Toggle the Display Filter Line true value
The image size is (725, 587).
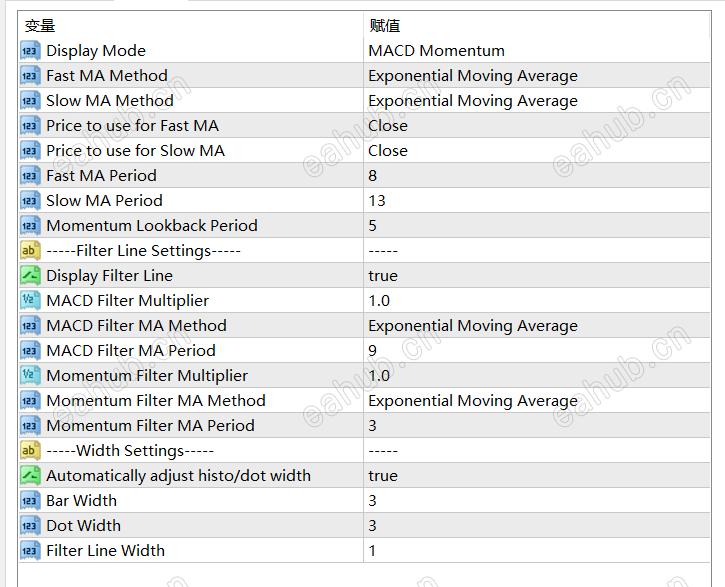383,276
